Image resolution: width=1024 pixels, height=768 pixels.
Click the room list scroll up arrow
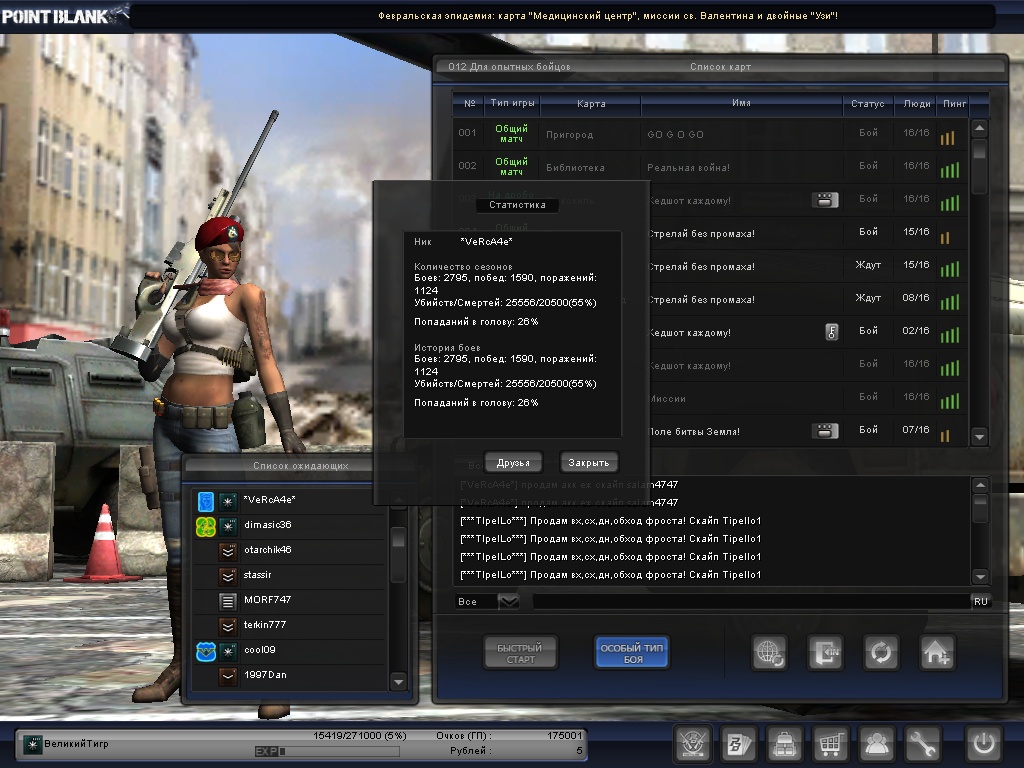[979, 129]
